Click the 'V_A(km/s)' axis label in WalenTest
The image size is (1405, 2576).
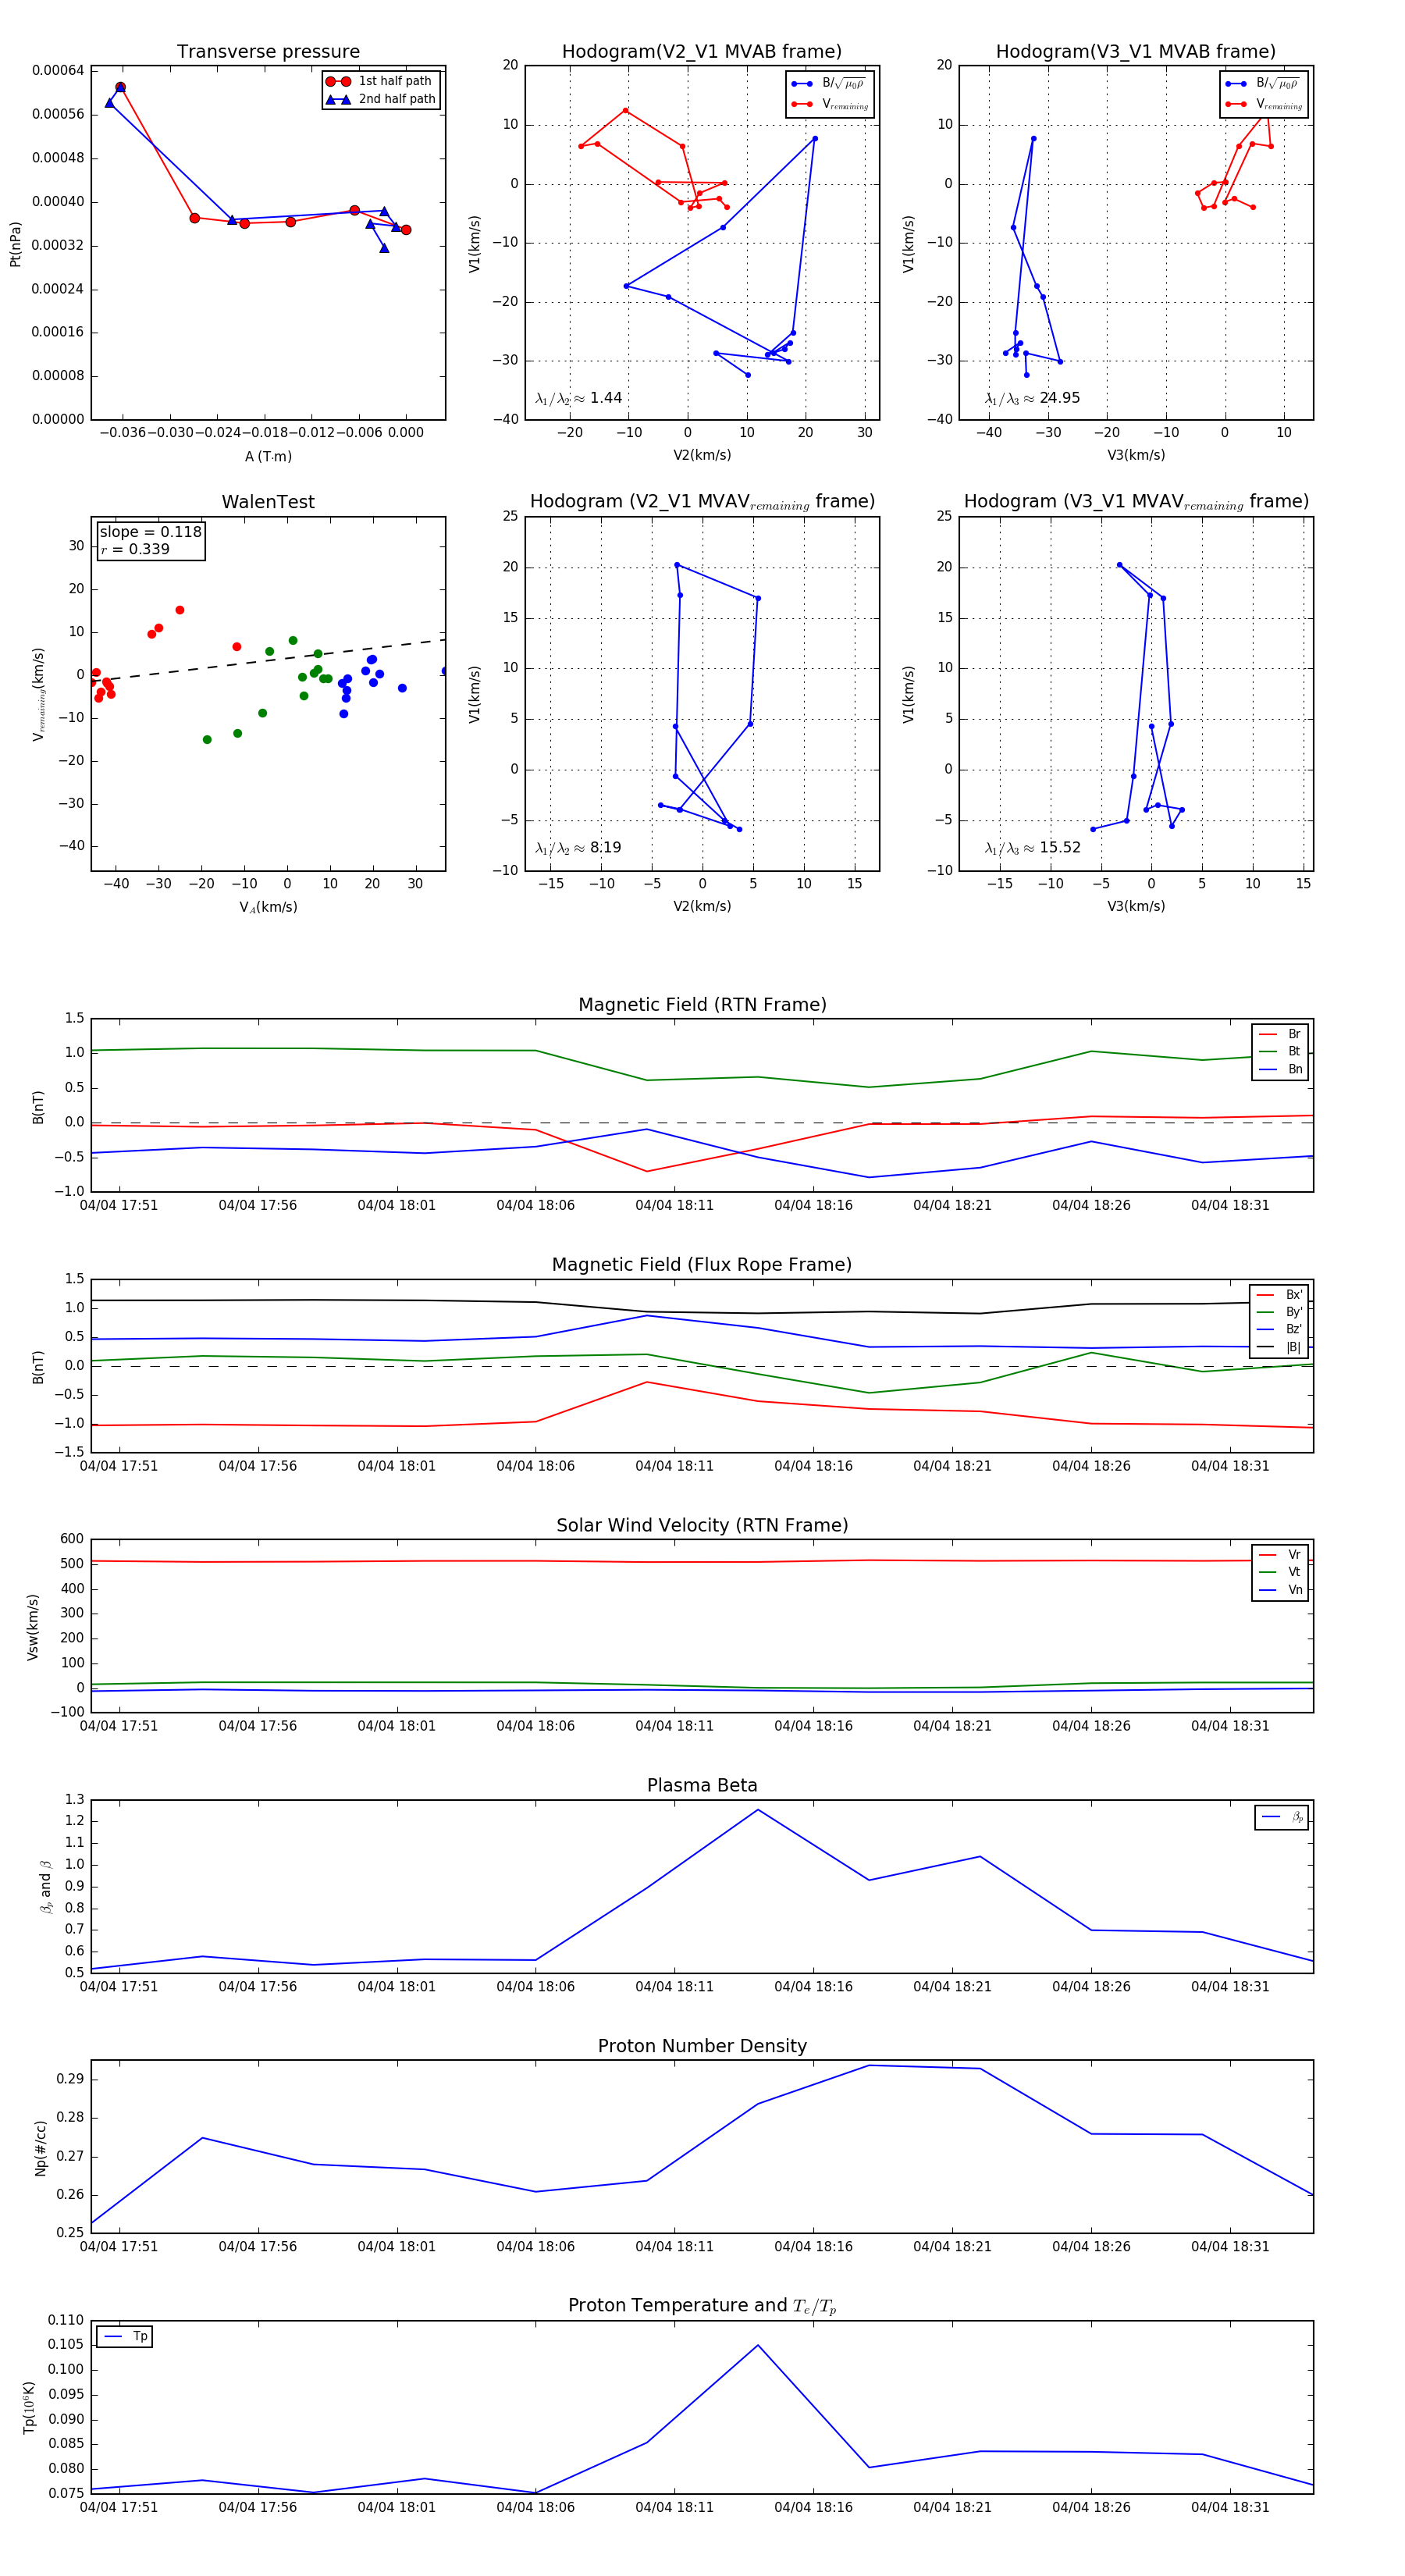coord(268,907)
